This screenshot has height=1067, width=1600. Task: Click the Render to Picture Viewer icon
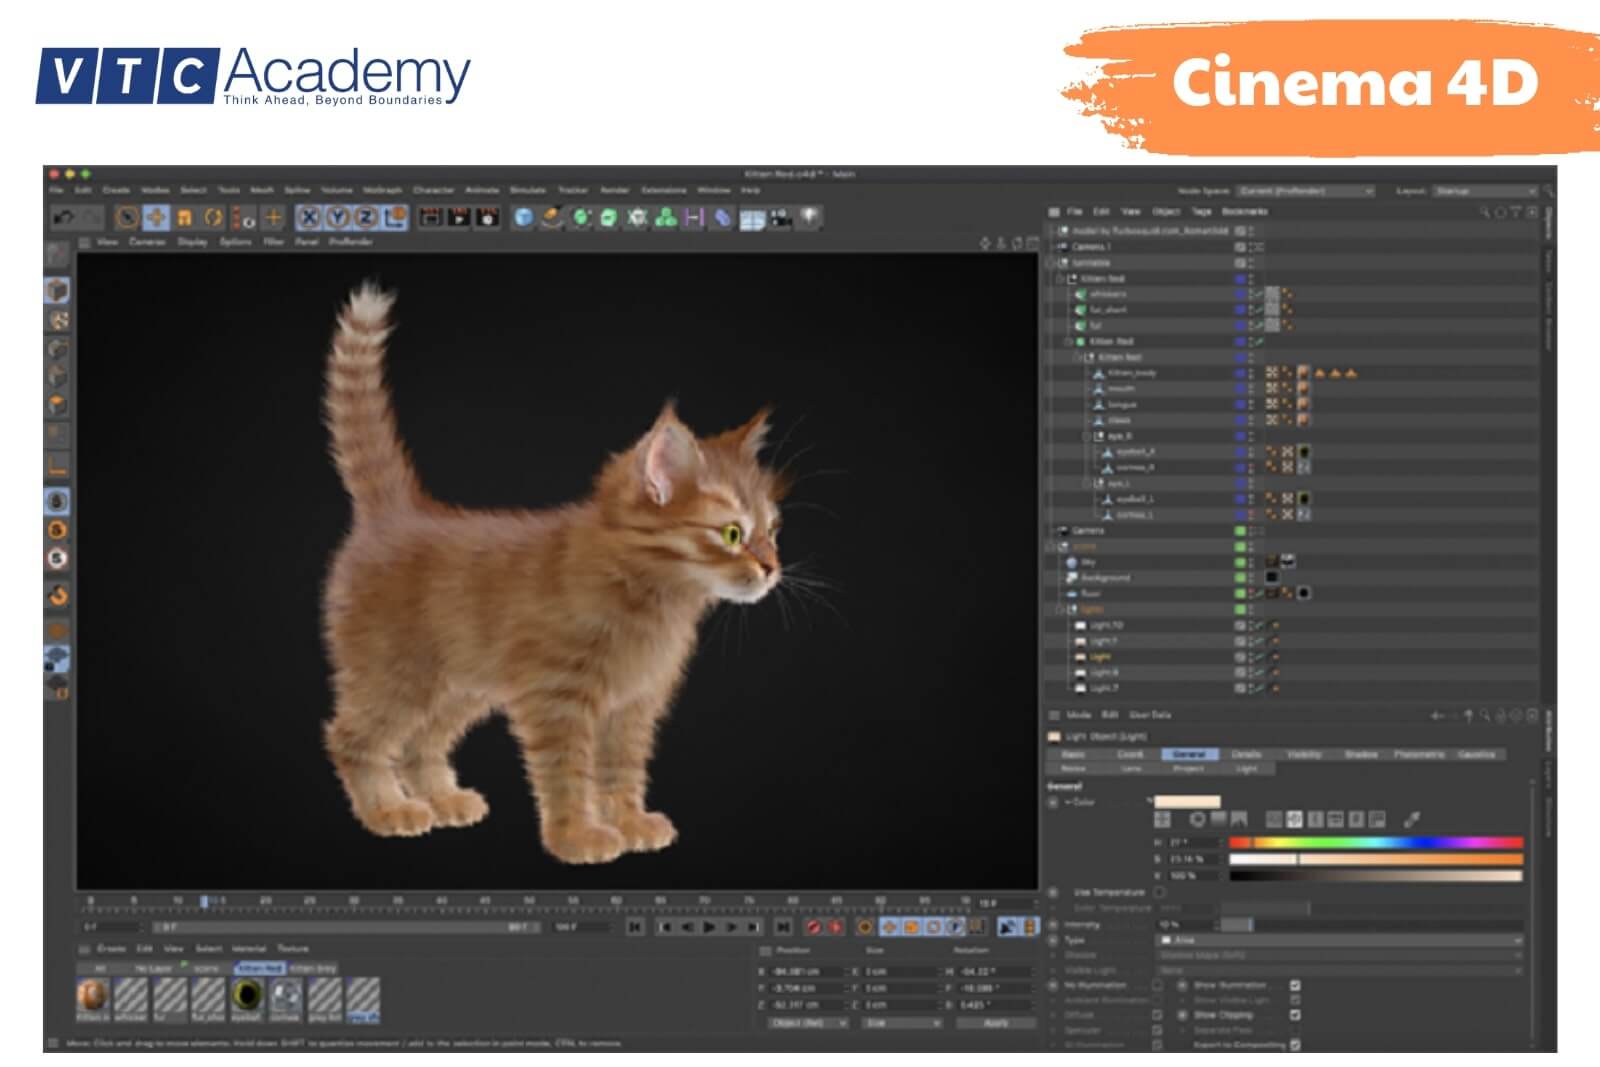[456, 221]
